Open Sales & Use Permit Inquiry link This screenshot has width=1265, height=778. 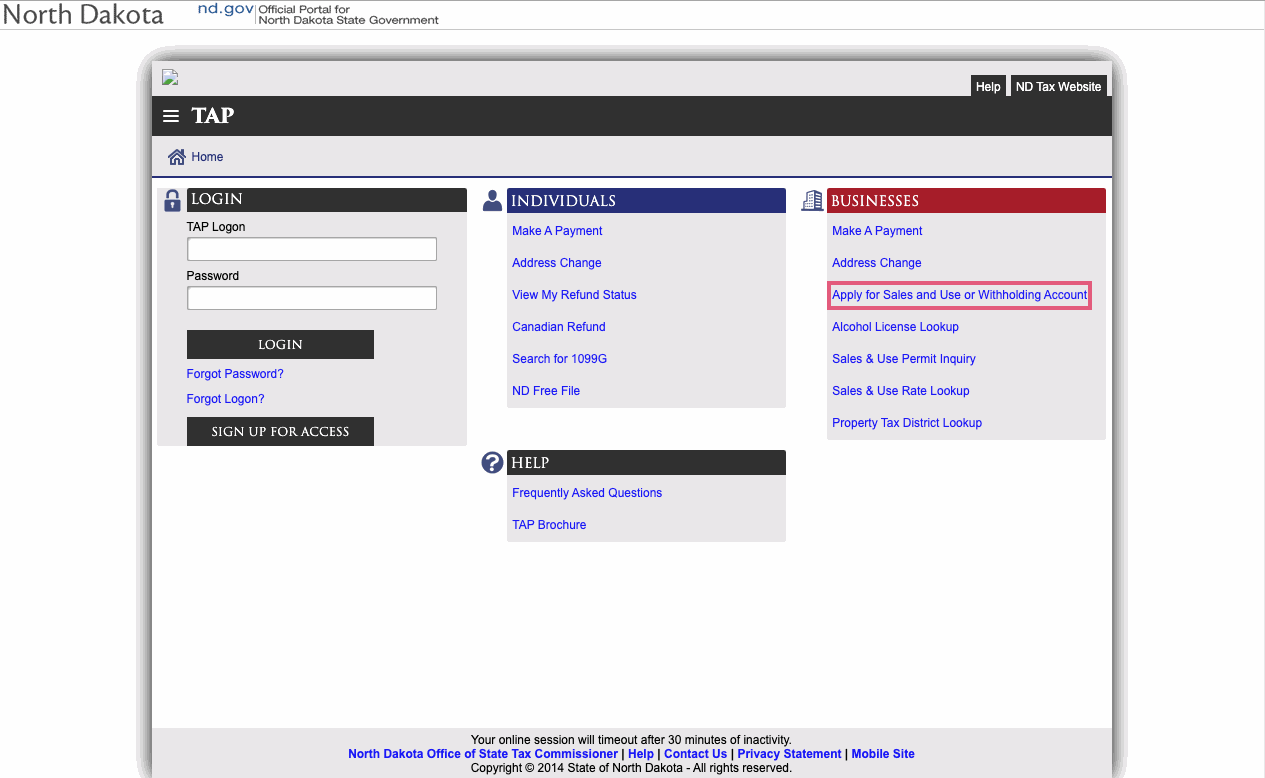click(x=904, y=359)
